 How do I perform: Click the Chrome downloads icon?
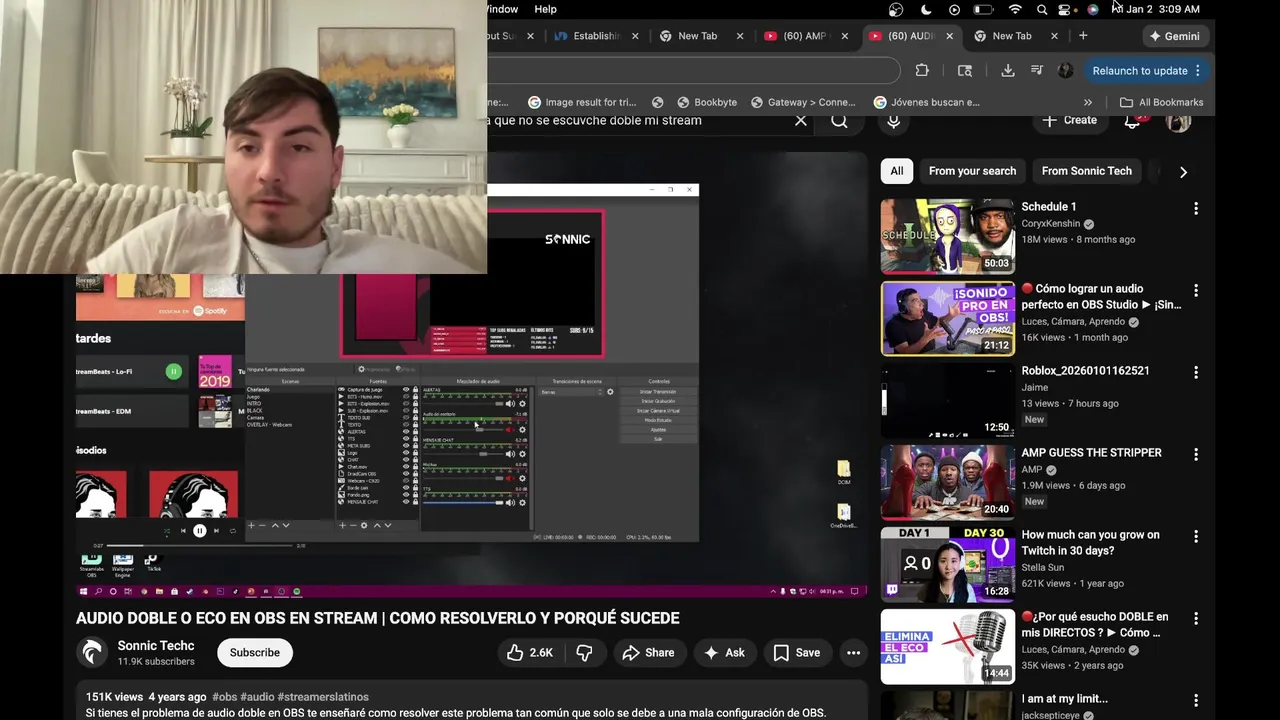(1008, 71)
